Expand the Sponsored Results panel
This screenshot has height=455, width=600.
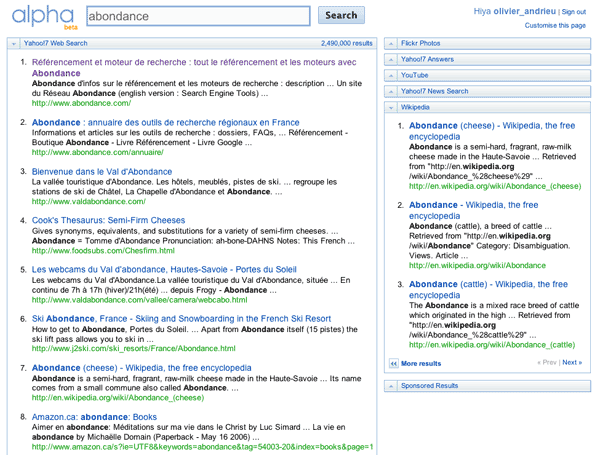point(391,386)
